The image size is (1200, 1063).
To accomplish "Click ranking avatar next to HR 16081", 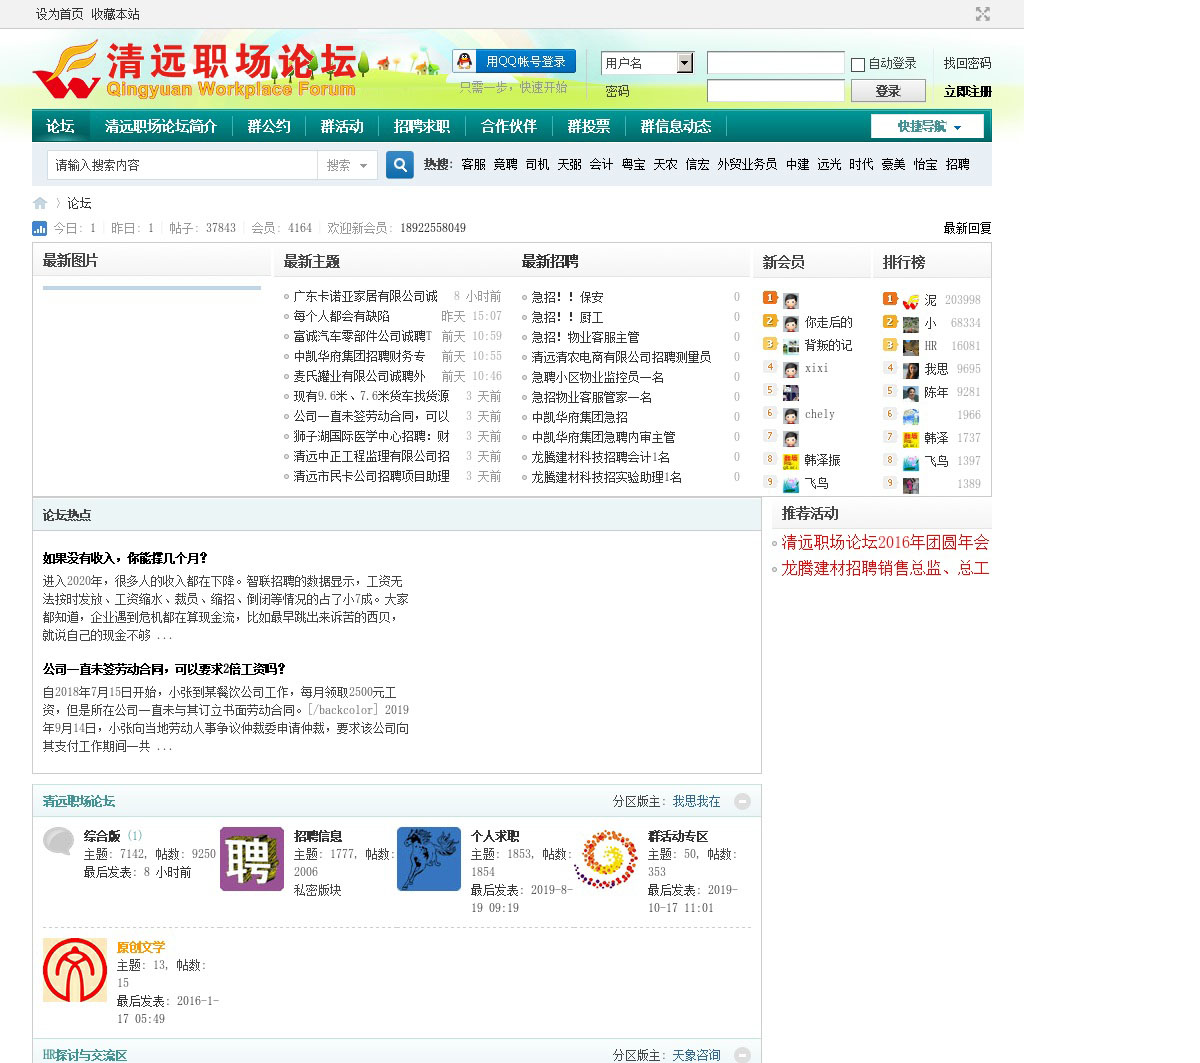I will tap(911, 347).
